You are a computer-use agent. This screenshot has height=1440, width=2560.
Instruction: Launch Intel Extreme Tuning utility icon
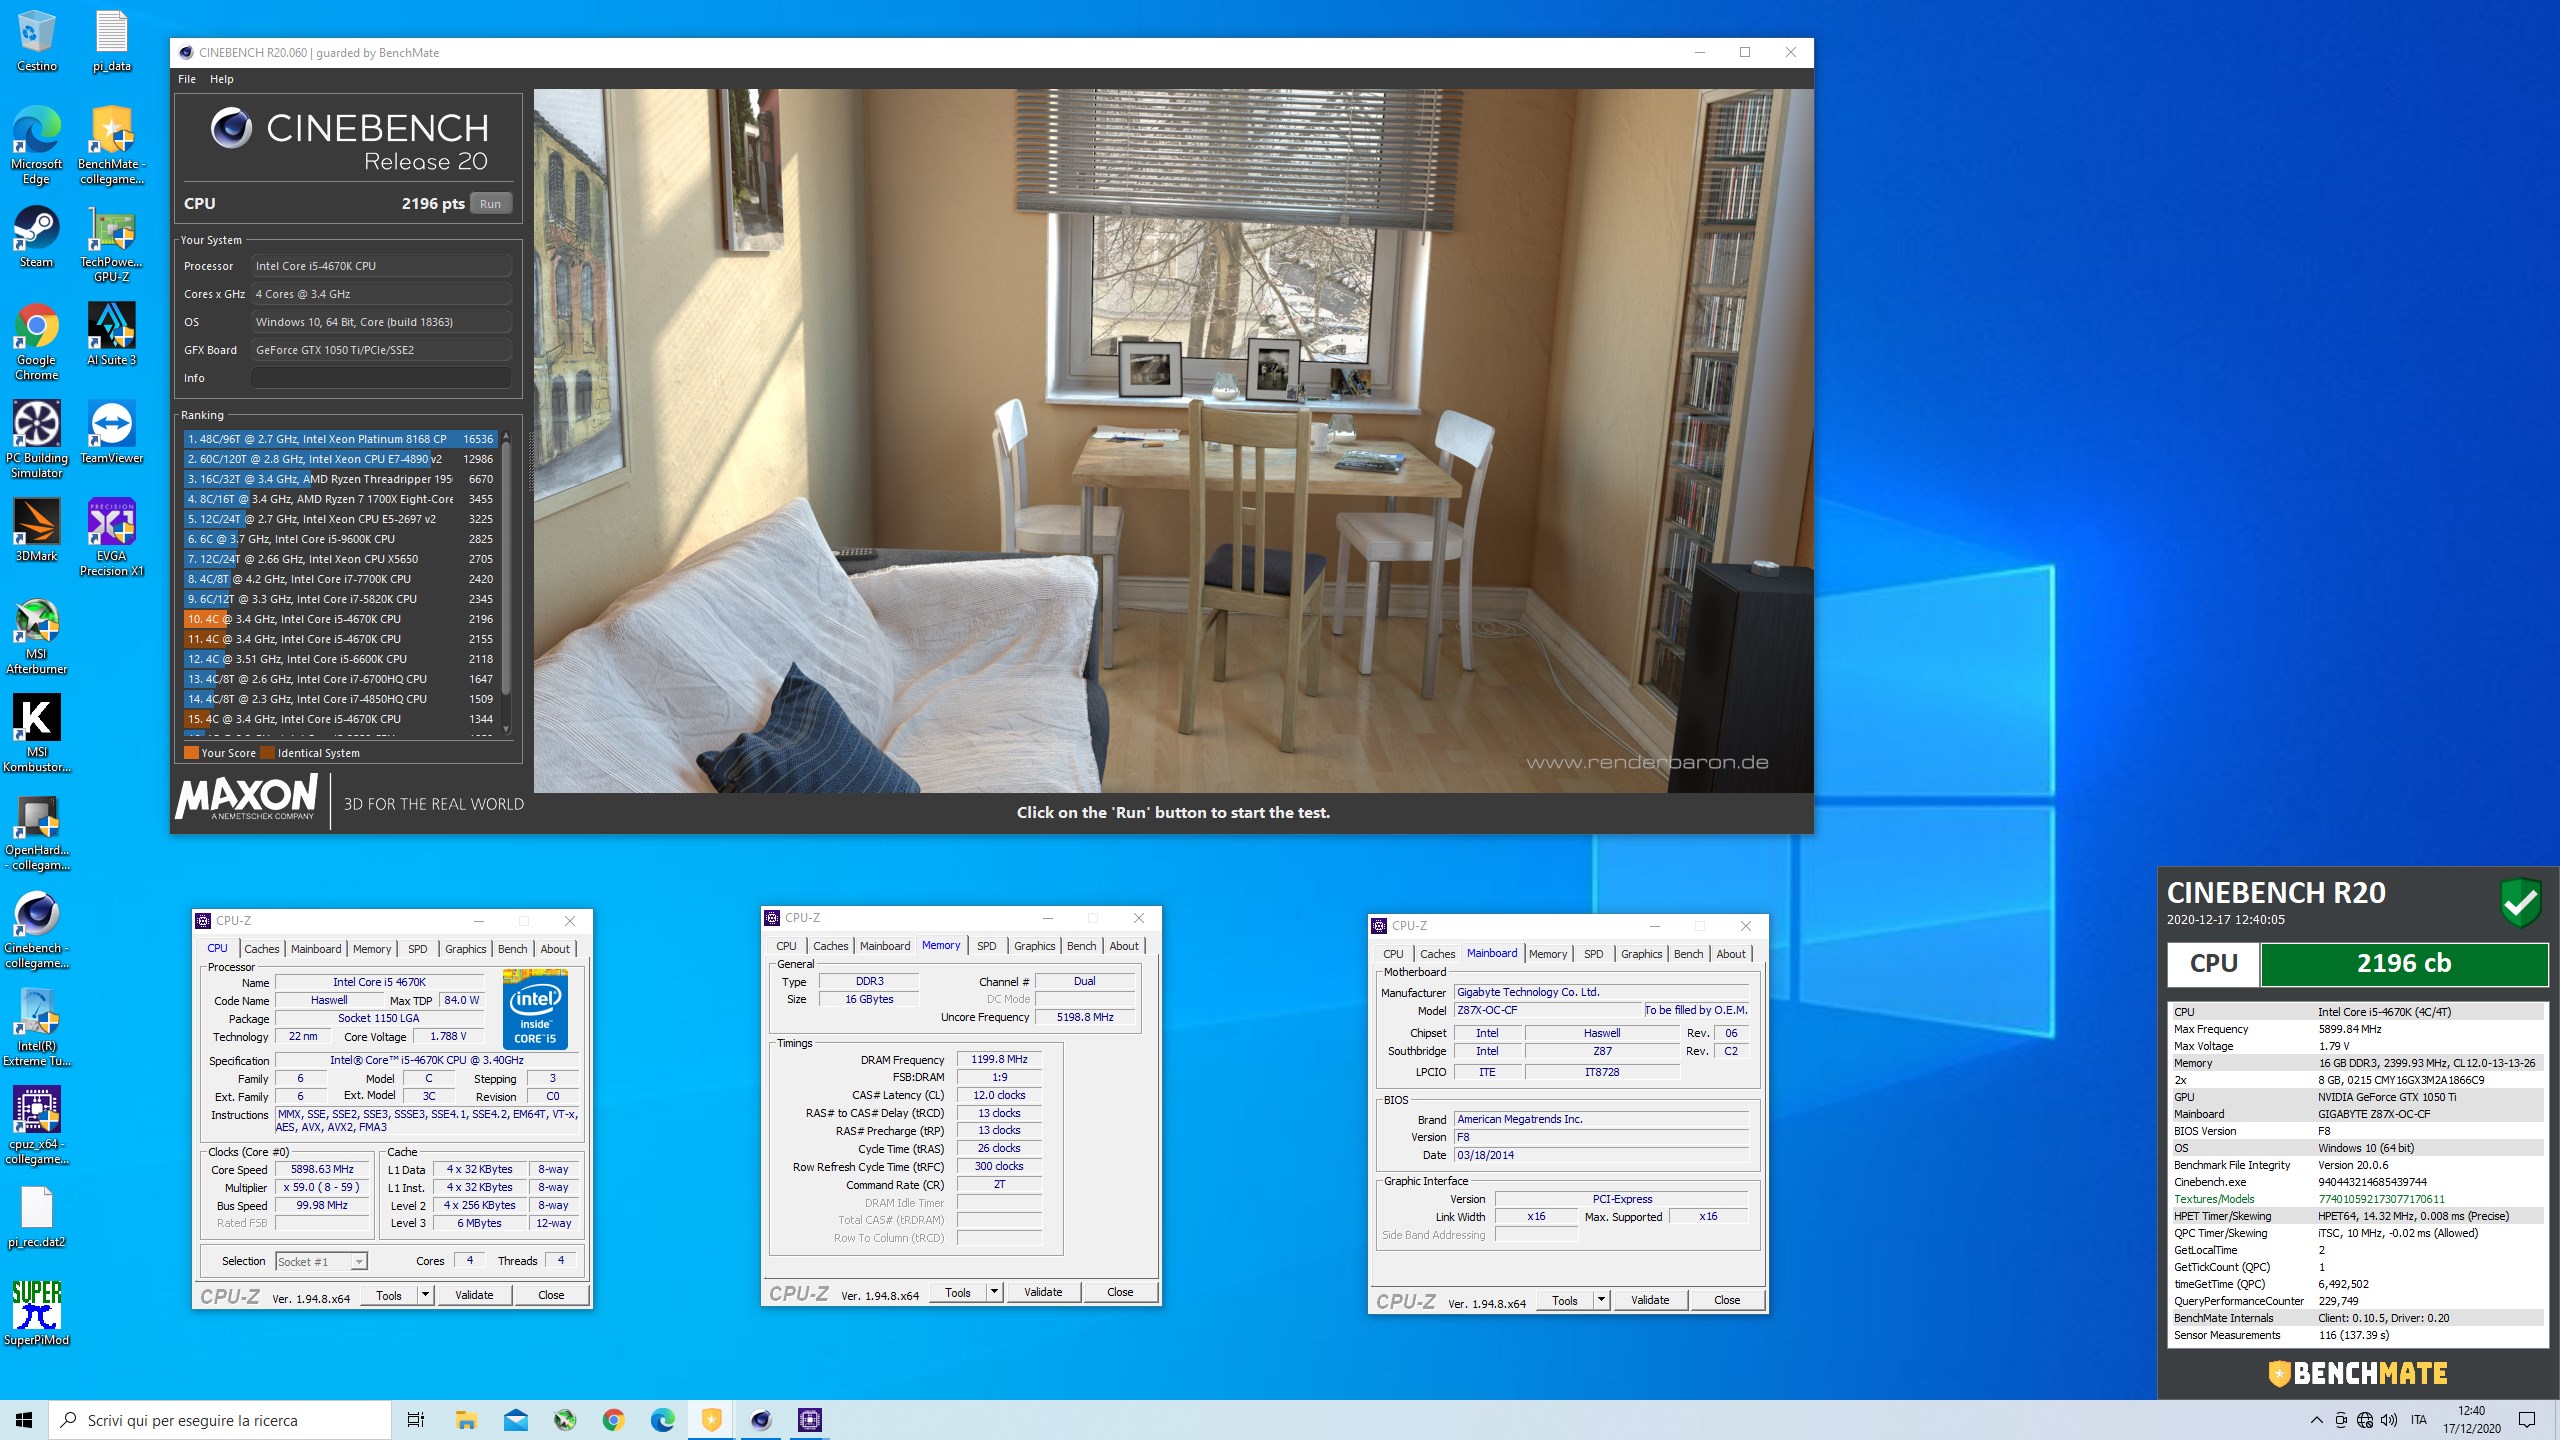[x=36, y=1028]
